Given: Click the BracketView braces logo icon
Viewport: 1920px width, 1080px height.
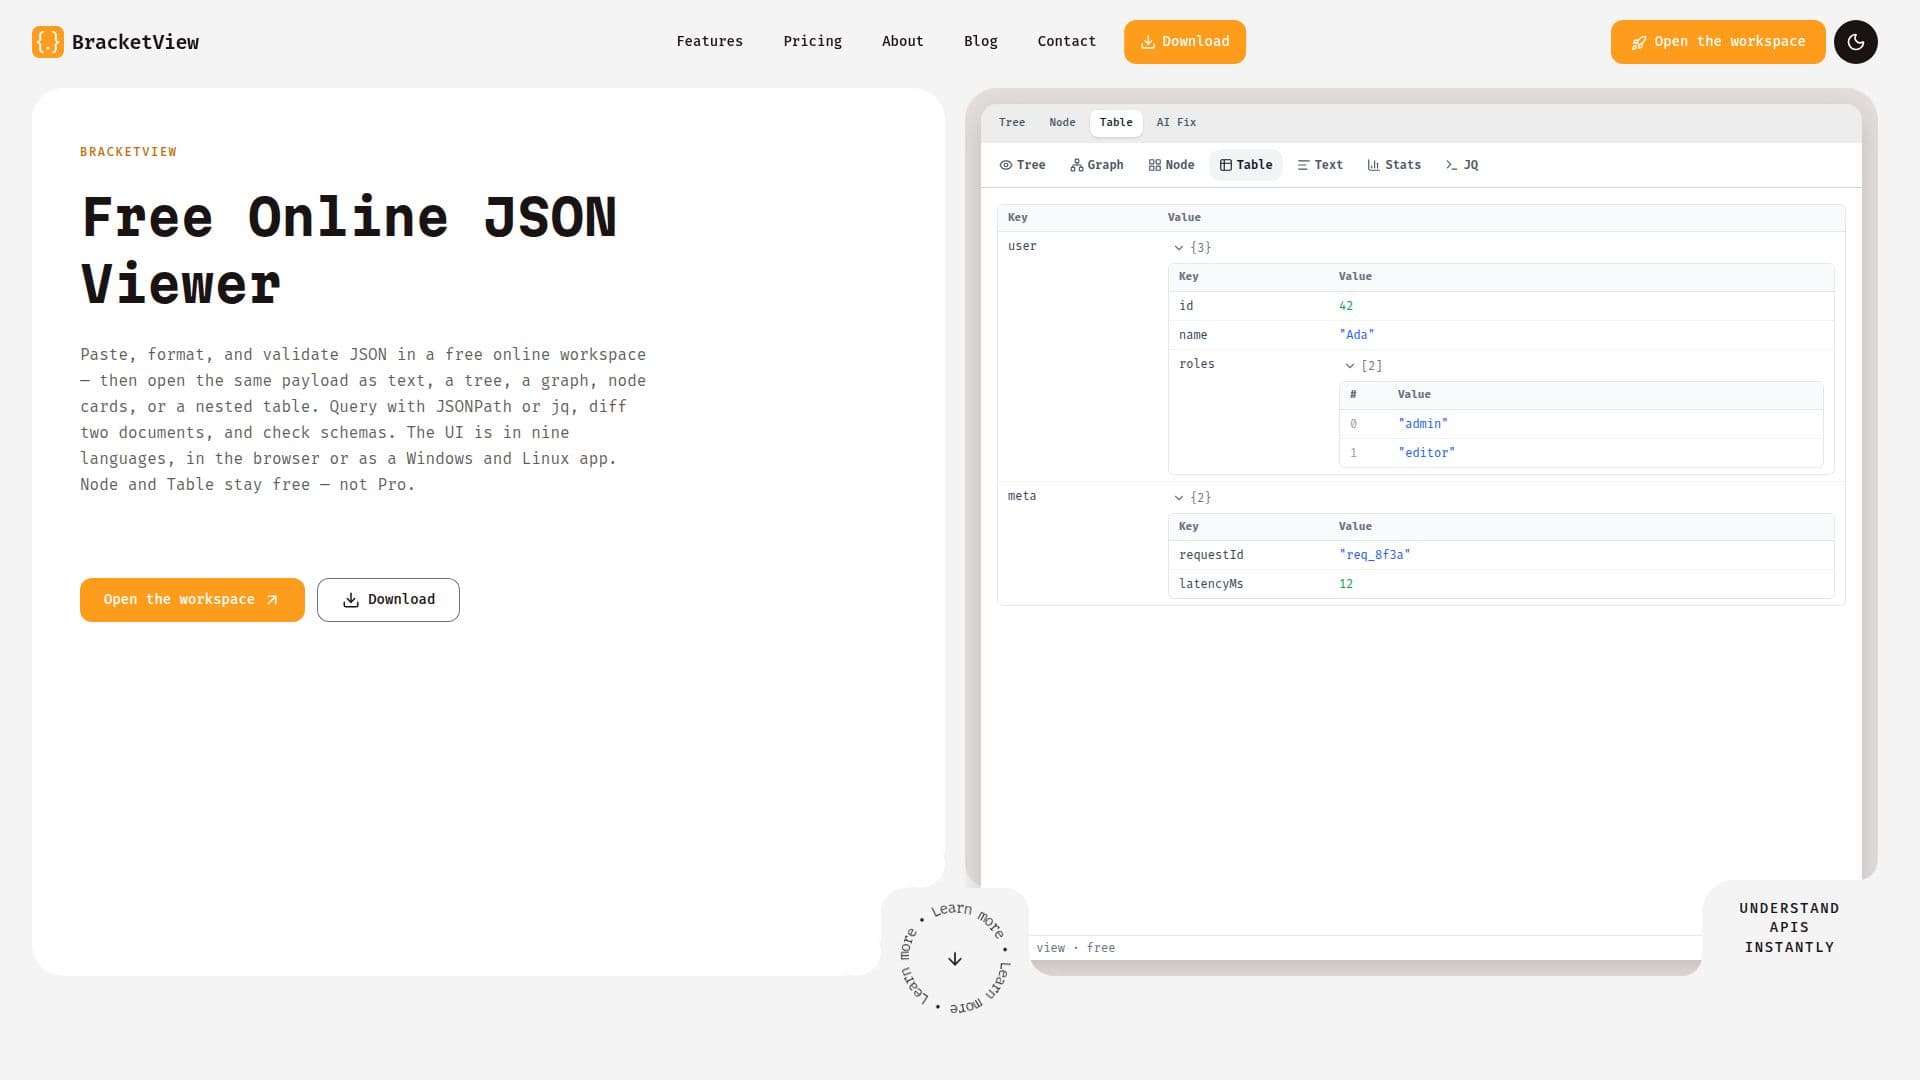Looking at the screenshot, I should (x=47, y=42).
